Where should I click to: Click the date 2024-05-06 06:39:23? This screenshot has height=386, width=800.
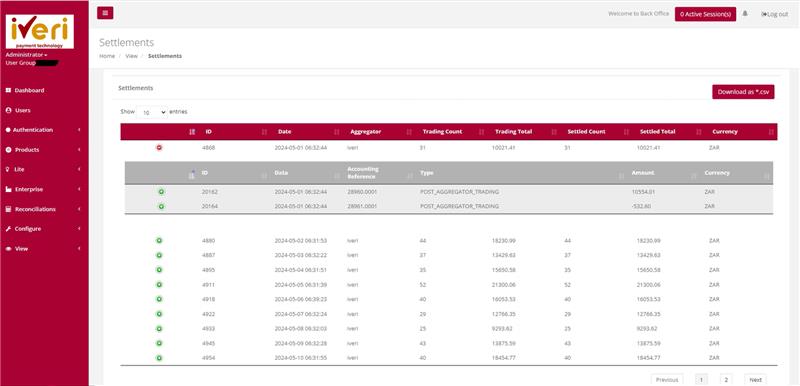[x=301, y=299]
